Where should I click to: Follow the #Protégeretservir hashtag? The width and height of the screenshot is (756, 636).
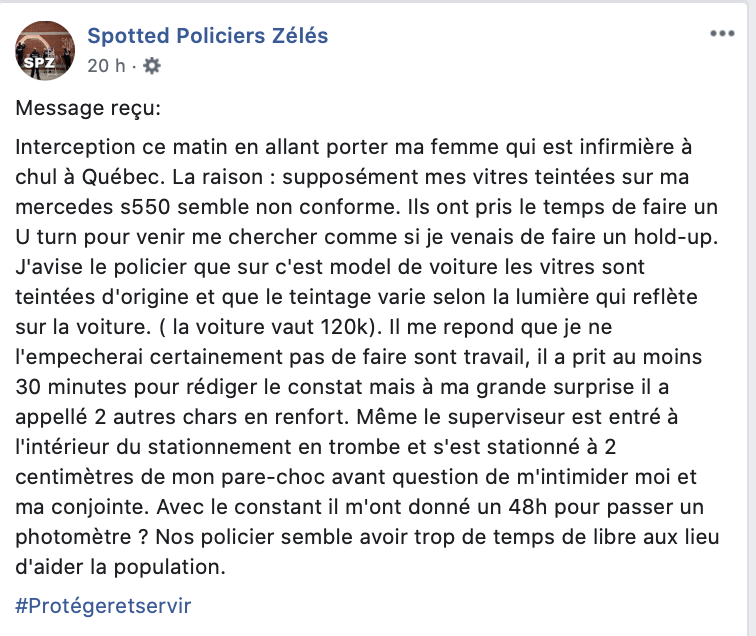coord(103,606)
